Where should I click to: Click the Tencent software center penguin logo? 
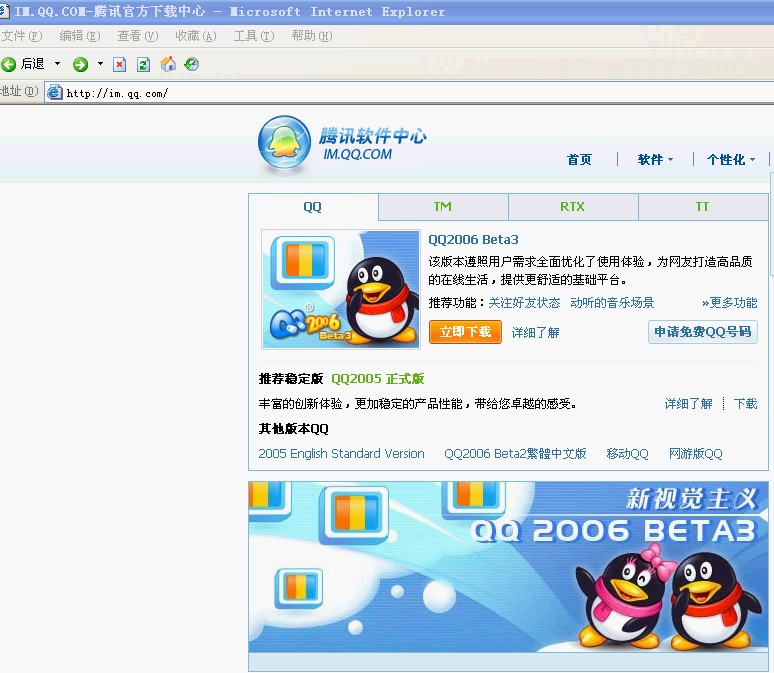[284, 143]
